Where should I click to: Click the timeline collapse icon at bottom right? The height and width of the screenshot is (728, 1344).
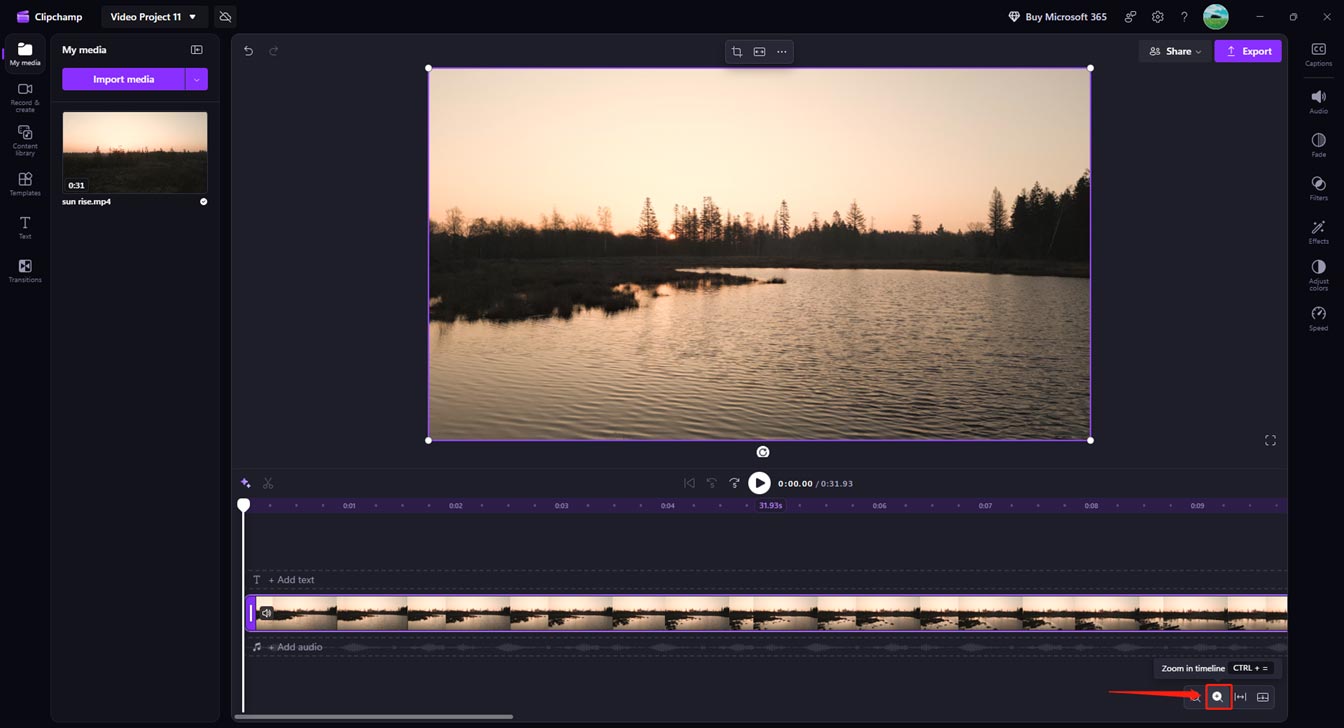point(1263,697)
